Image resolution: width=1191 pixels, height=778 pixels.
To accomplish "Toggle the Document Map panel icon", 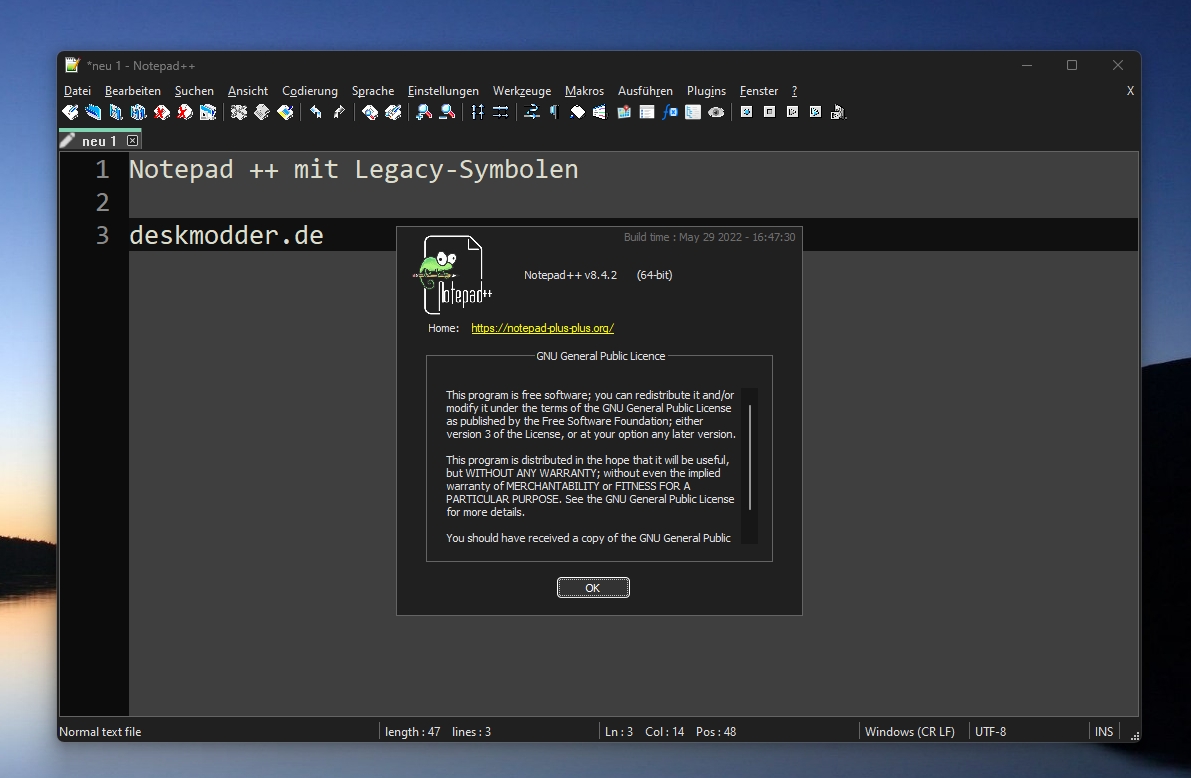I will click(624, 112).
